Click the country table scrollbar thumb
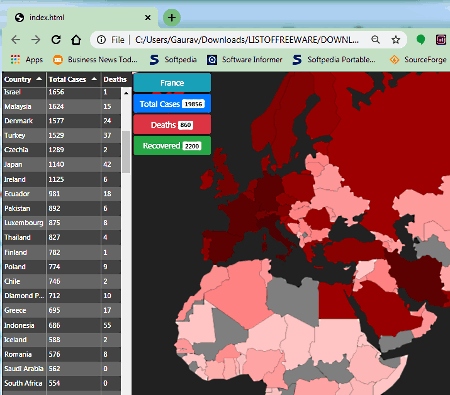This screenshot has width=450, height=395. pyautogui.click(x=126, y=152)
